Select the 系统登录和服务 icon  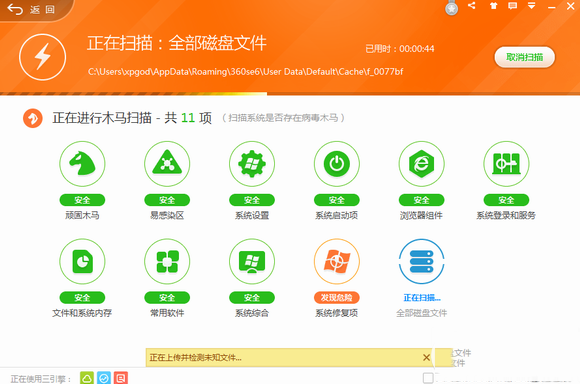(506, 164)
